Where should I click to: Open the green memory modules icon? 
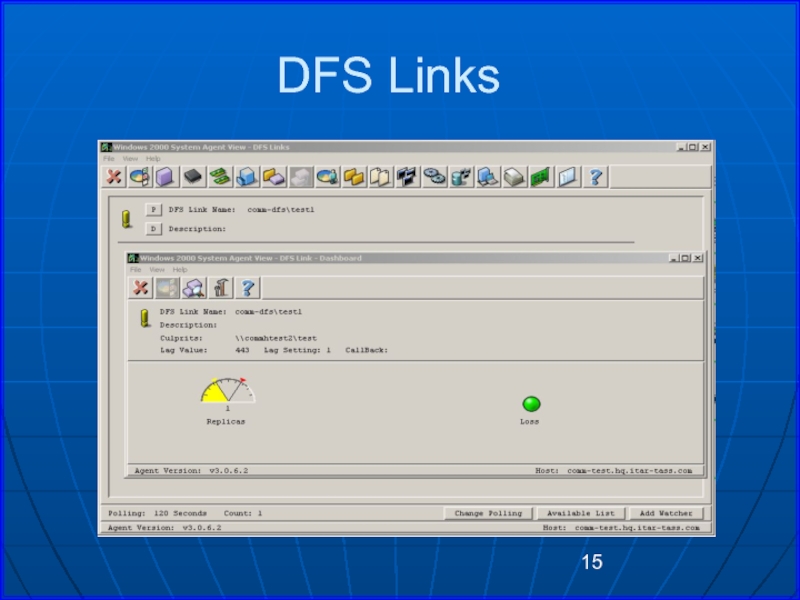point(220,177)
